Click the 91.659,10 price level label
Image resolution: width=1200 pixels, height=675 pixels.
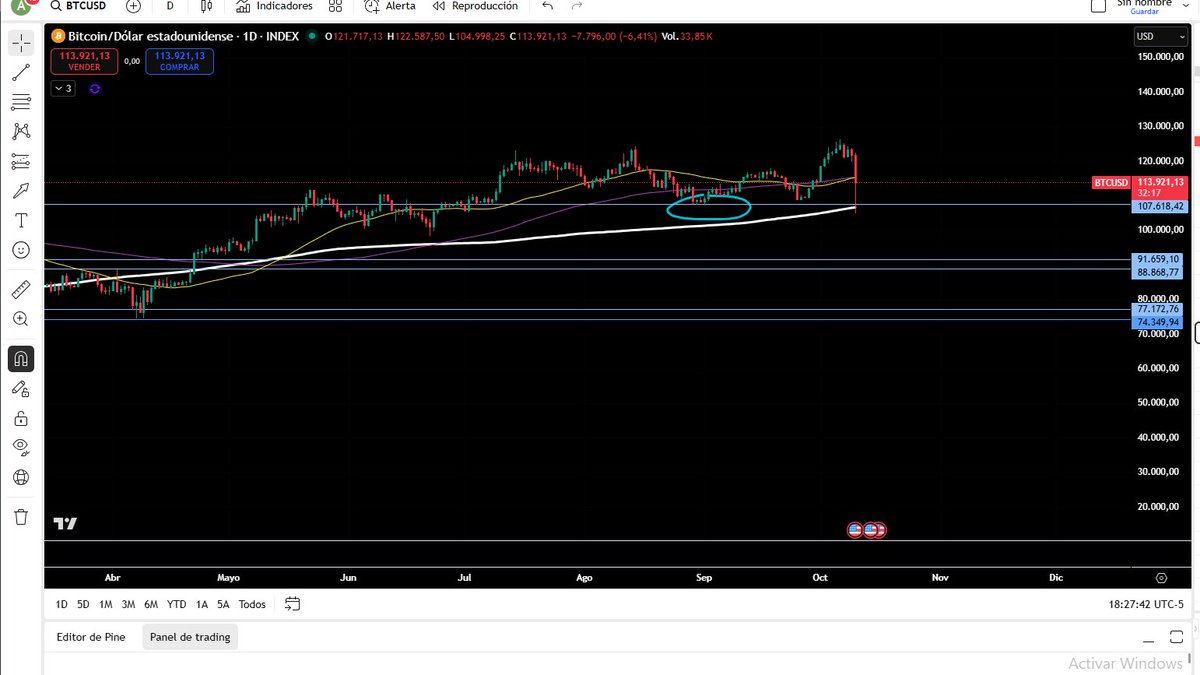(1160, 259)
